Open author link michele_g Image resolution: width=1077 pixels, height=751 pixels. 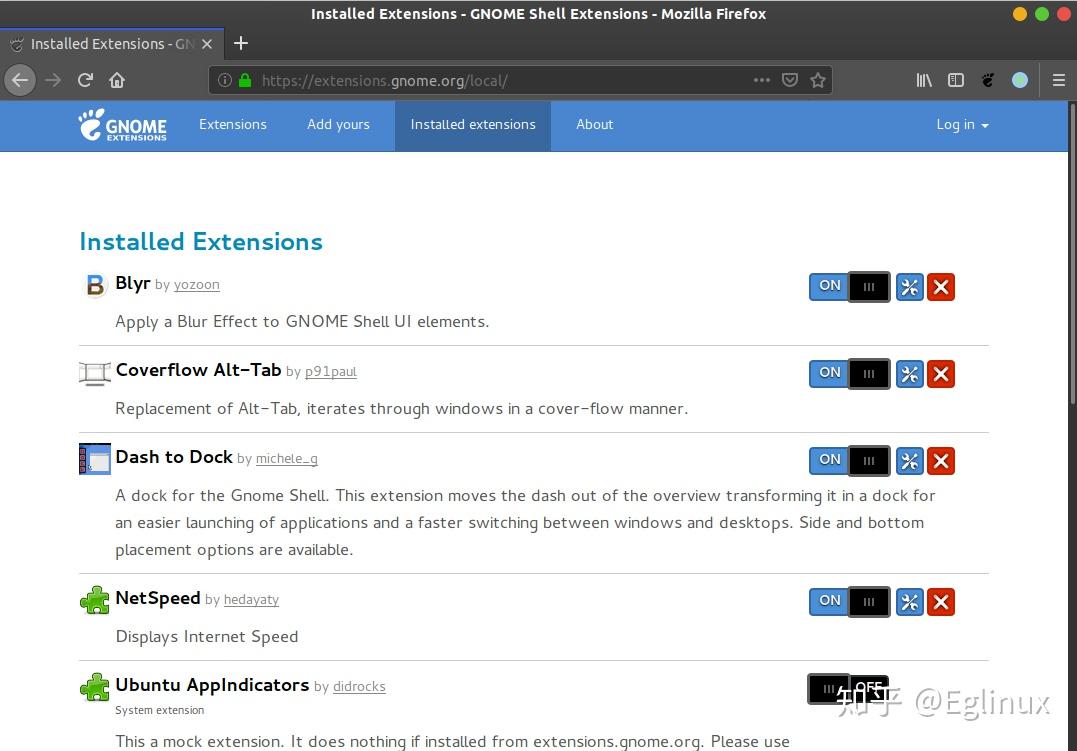point(286,459)
